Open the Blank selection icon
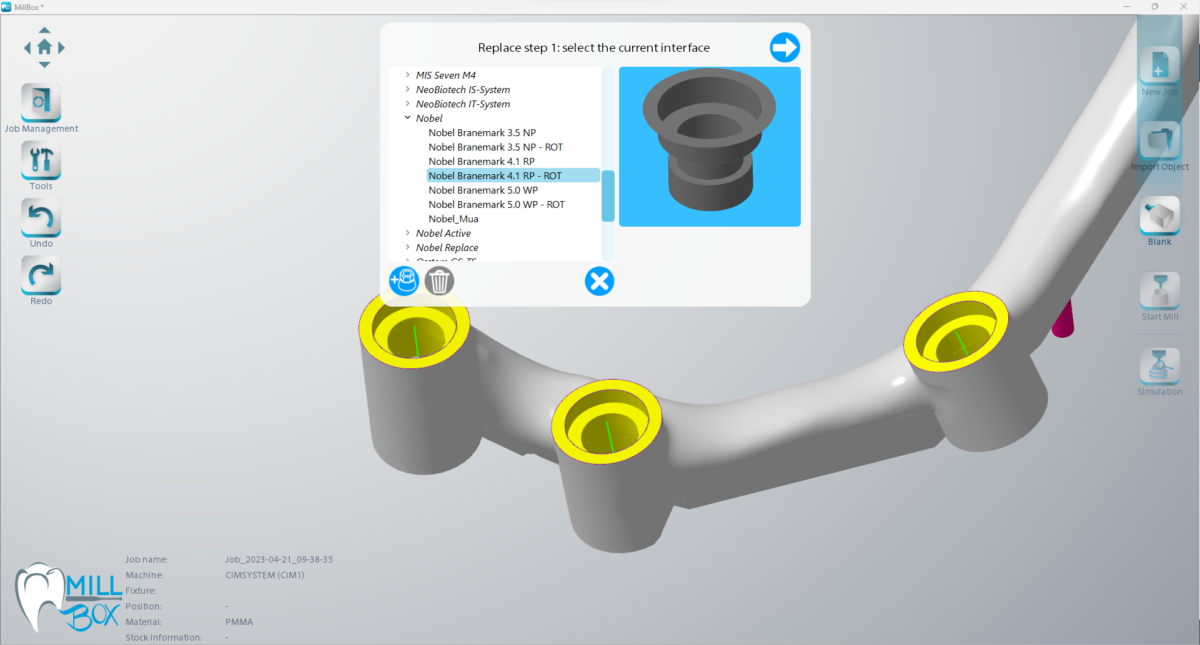The width and height of the screenshot is (1200, 645). (x=1159, y=216)
